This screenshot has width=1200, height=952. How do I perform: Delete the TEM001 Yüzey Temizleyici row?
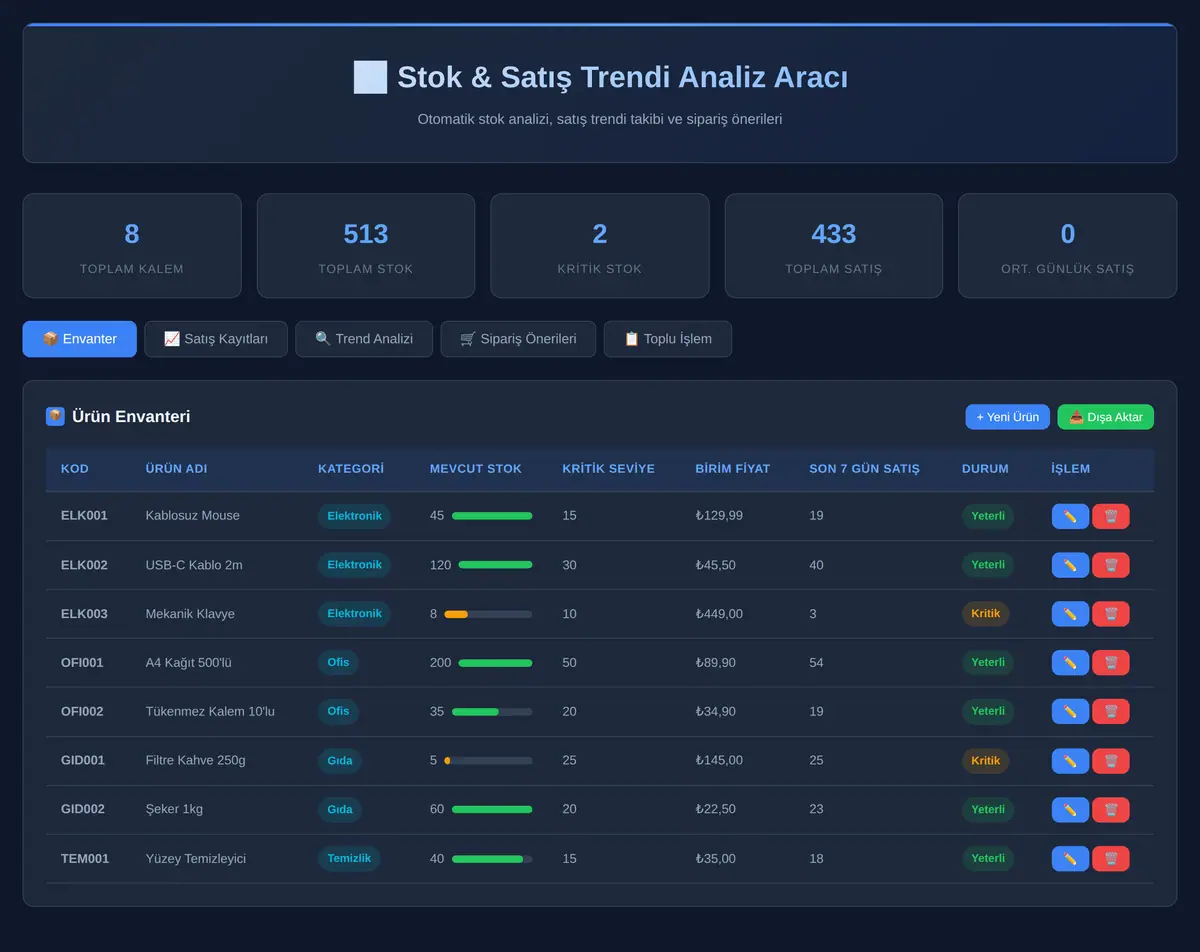1111,859
